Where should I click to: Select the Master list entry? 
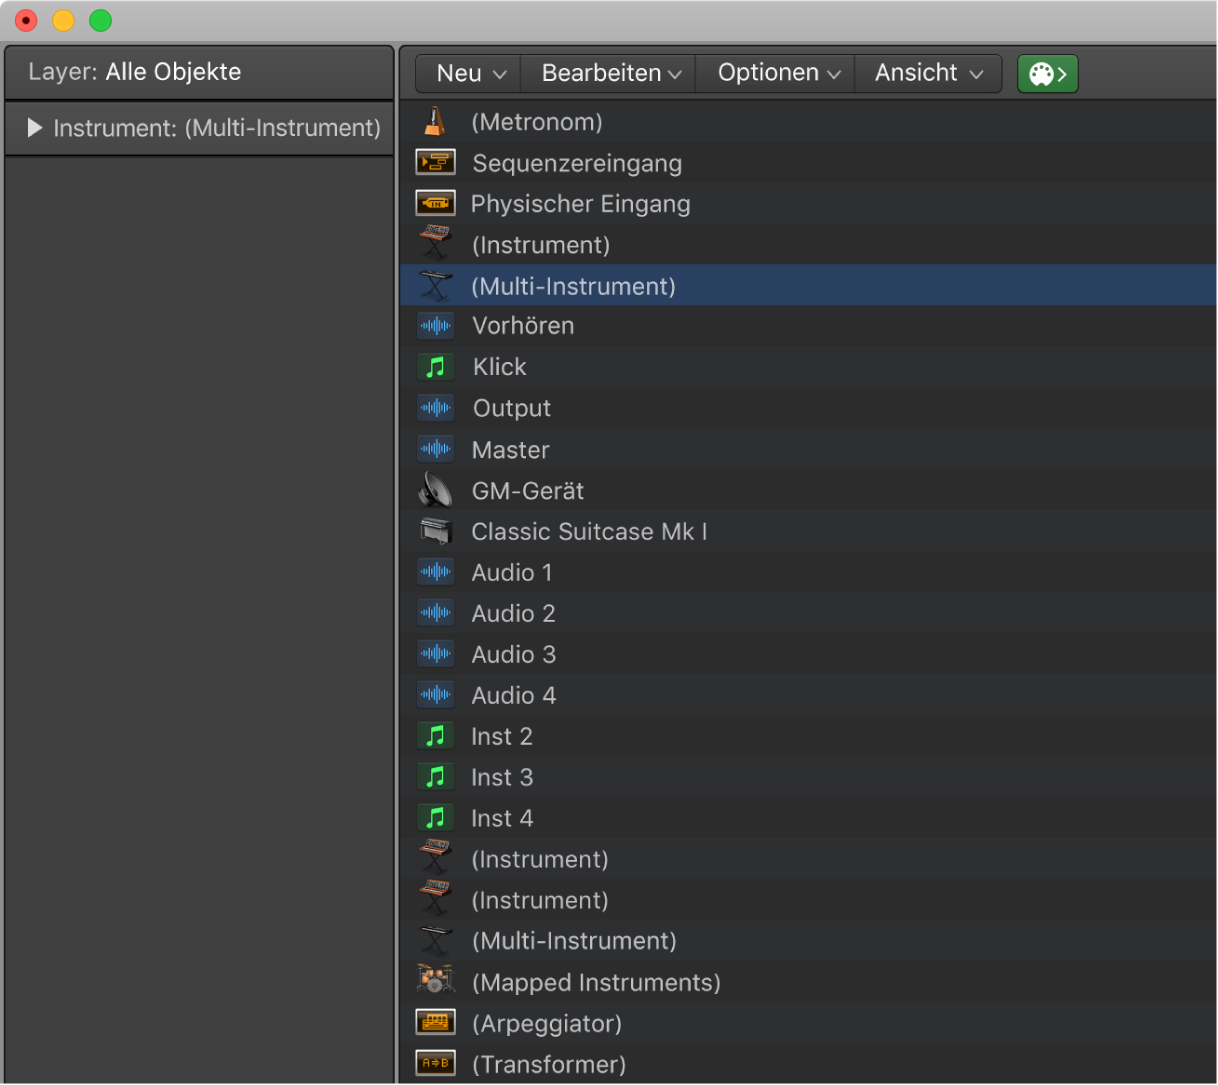point(510,450)
